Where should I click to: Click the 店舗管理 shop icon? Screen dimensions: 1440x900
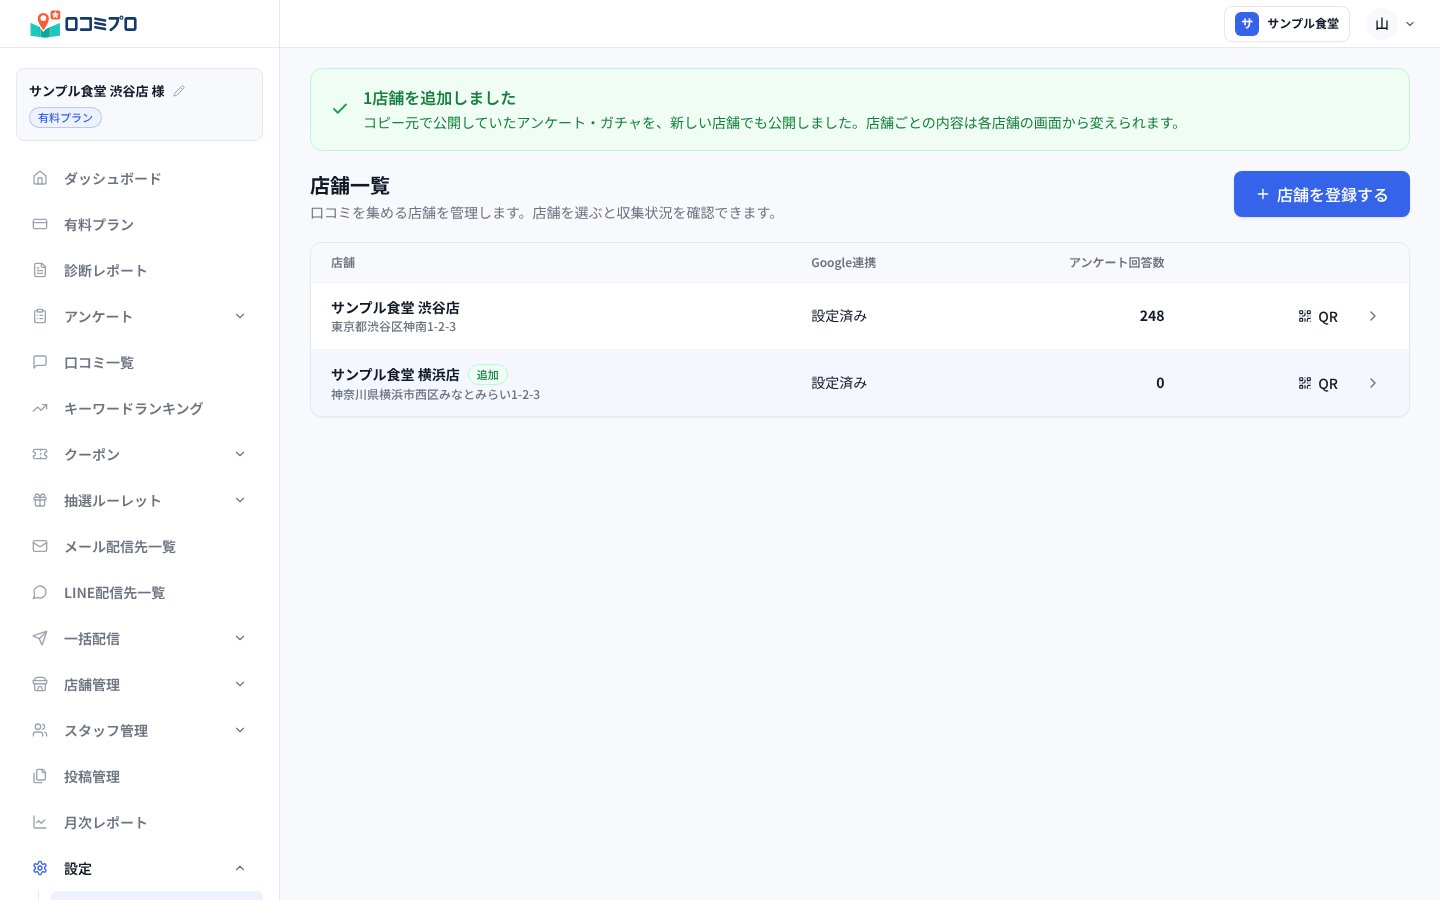tap(40, 684)
